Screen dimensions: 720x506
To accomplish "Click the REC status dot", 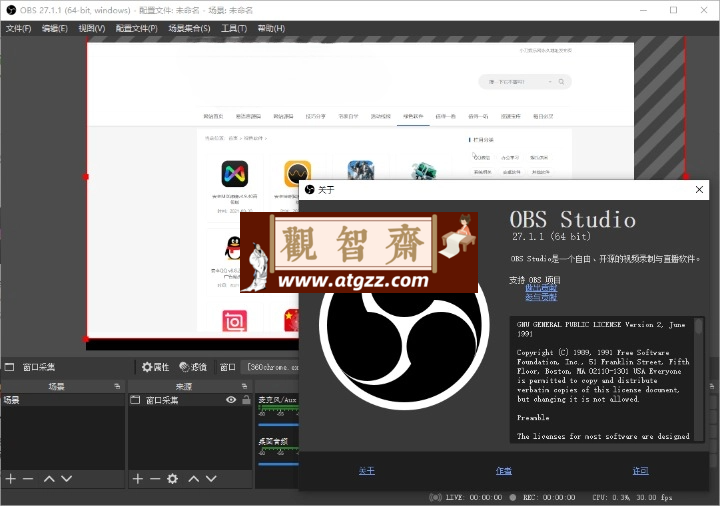I will pyautogui.click(x=513, y=497).
